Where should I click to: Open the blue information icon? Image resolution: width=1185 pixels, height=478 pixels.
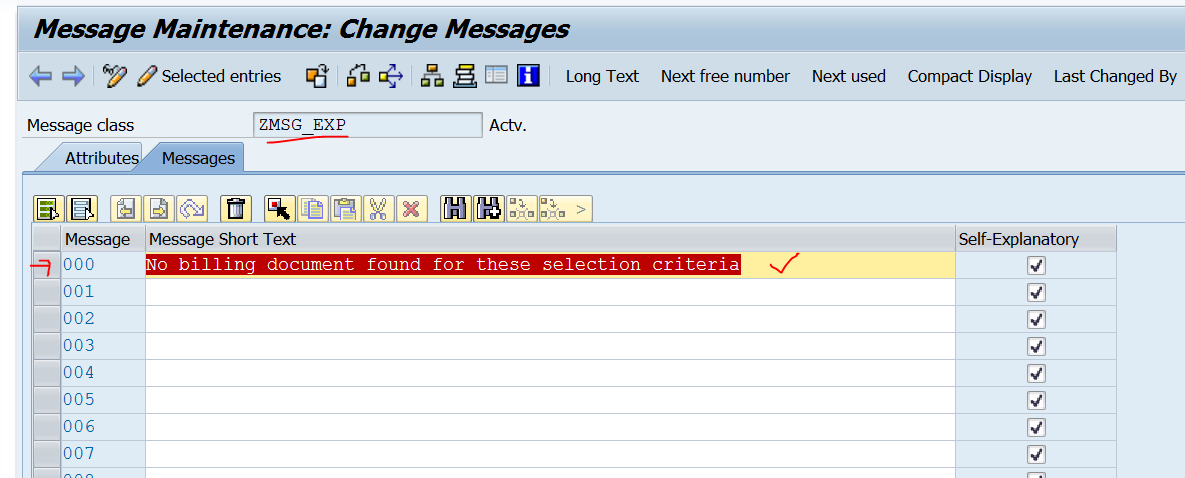coord(528,76)
